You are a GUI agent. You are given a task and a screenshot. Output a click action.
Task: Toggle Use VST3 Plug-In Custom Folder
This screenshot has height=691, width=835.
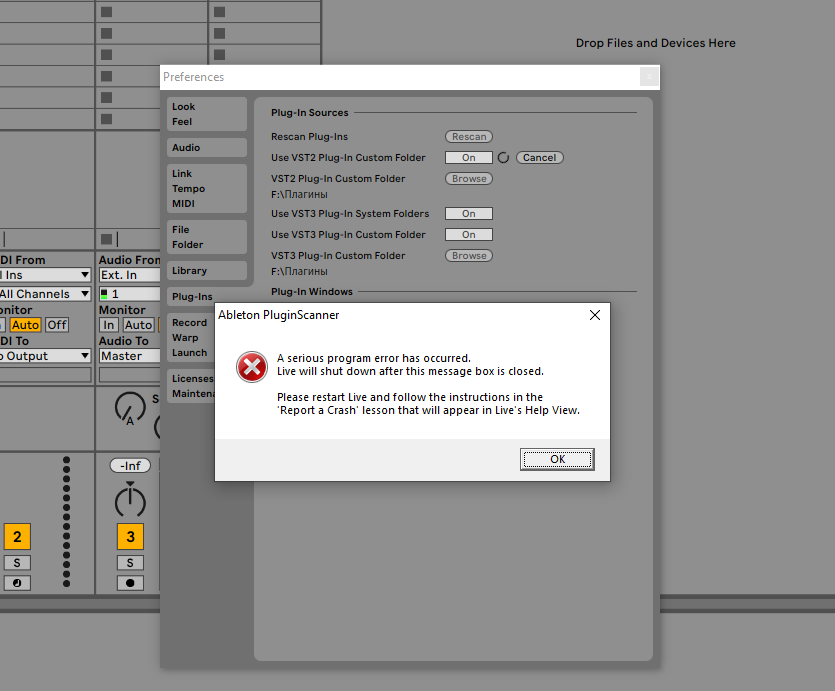469,235
